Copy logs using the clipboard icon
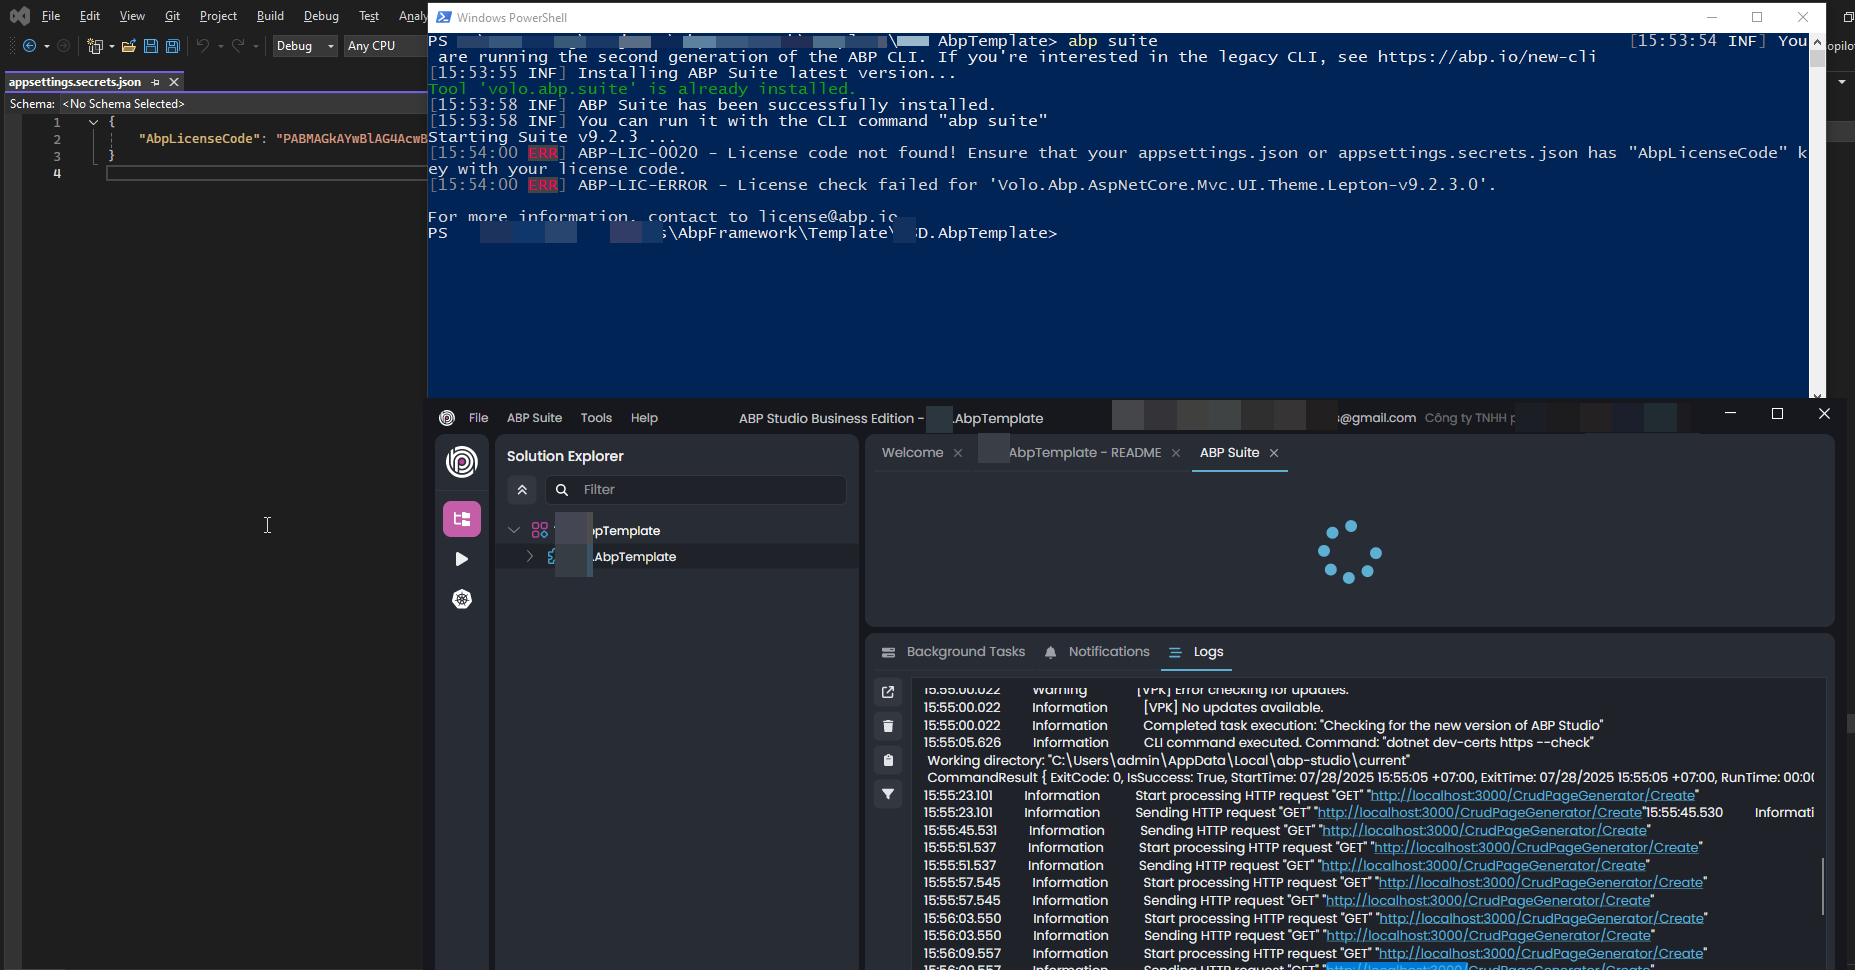 (x=888, y=760)
